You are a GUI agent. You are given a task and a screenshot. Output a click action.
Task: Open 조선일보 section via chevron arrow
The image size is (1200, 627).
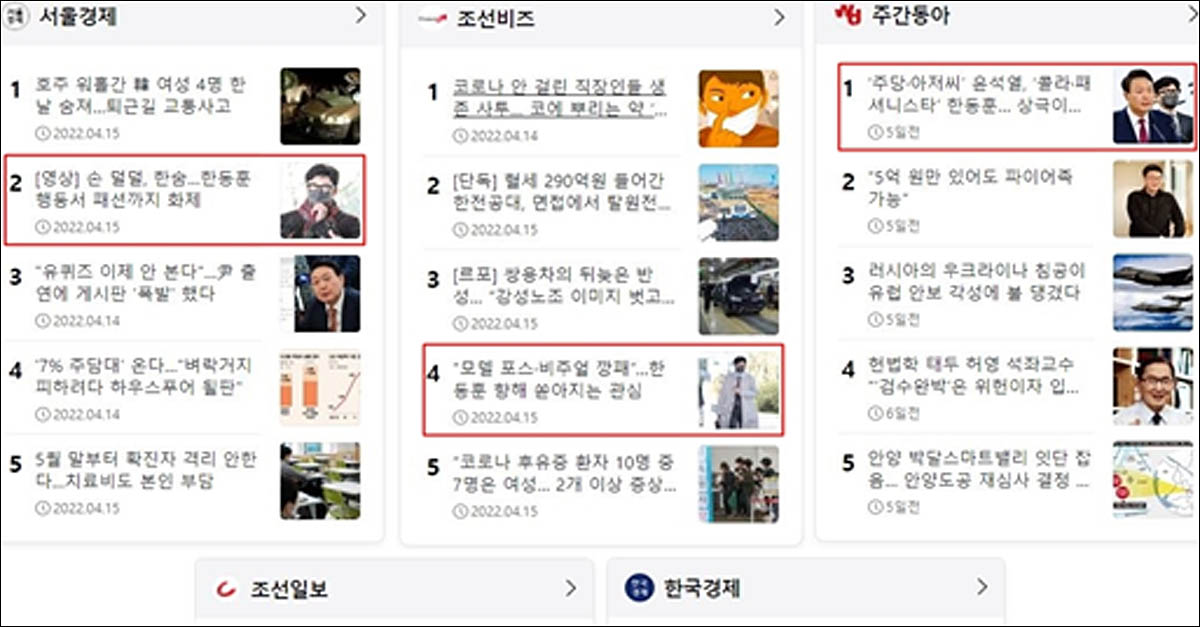point(571,587)
